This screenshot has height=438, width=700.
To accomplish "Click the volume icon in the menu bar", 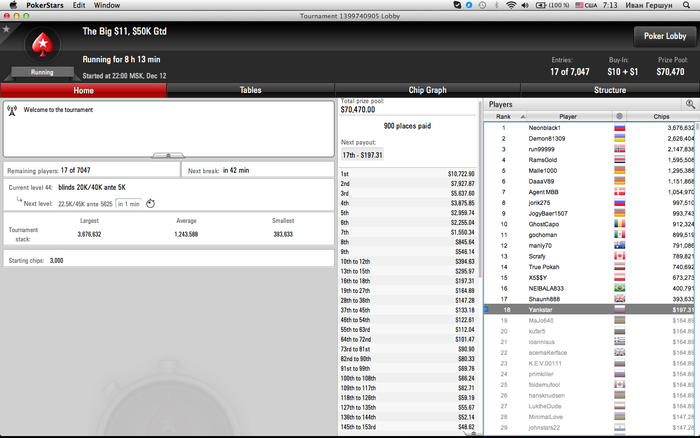I will 525,5.
